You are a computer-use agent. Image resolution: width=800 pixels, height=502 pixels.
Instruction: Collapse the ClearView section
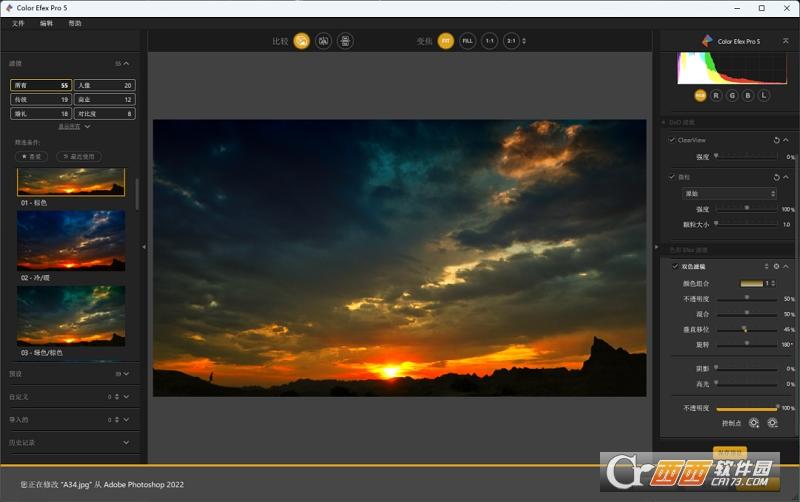tap(786, 140)
